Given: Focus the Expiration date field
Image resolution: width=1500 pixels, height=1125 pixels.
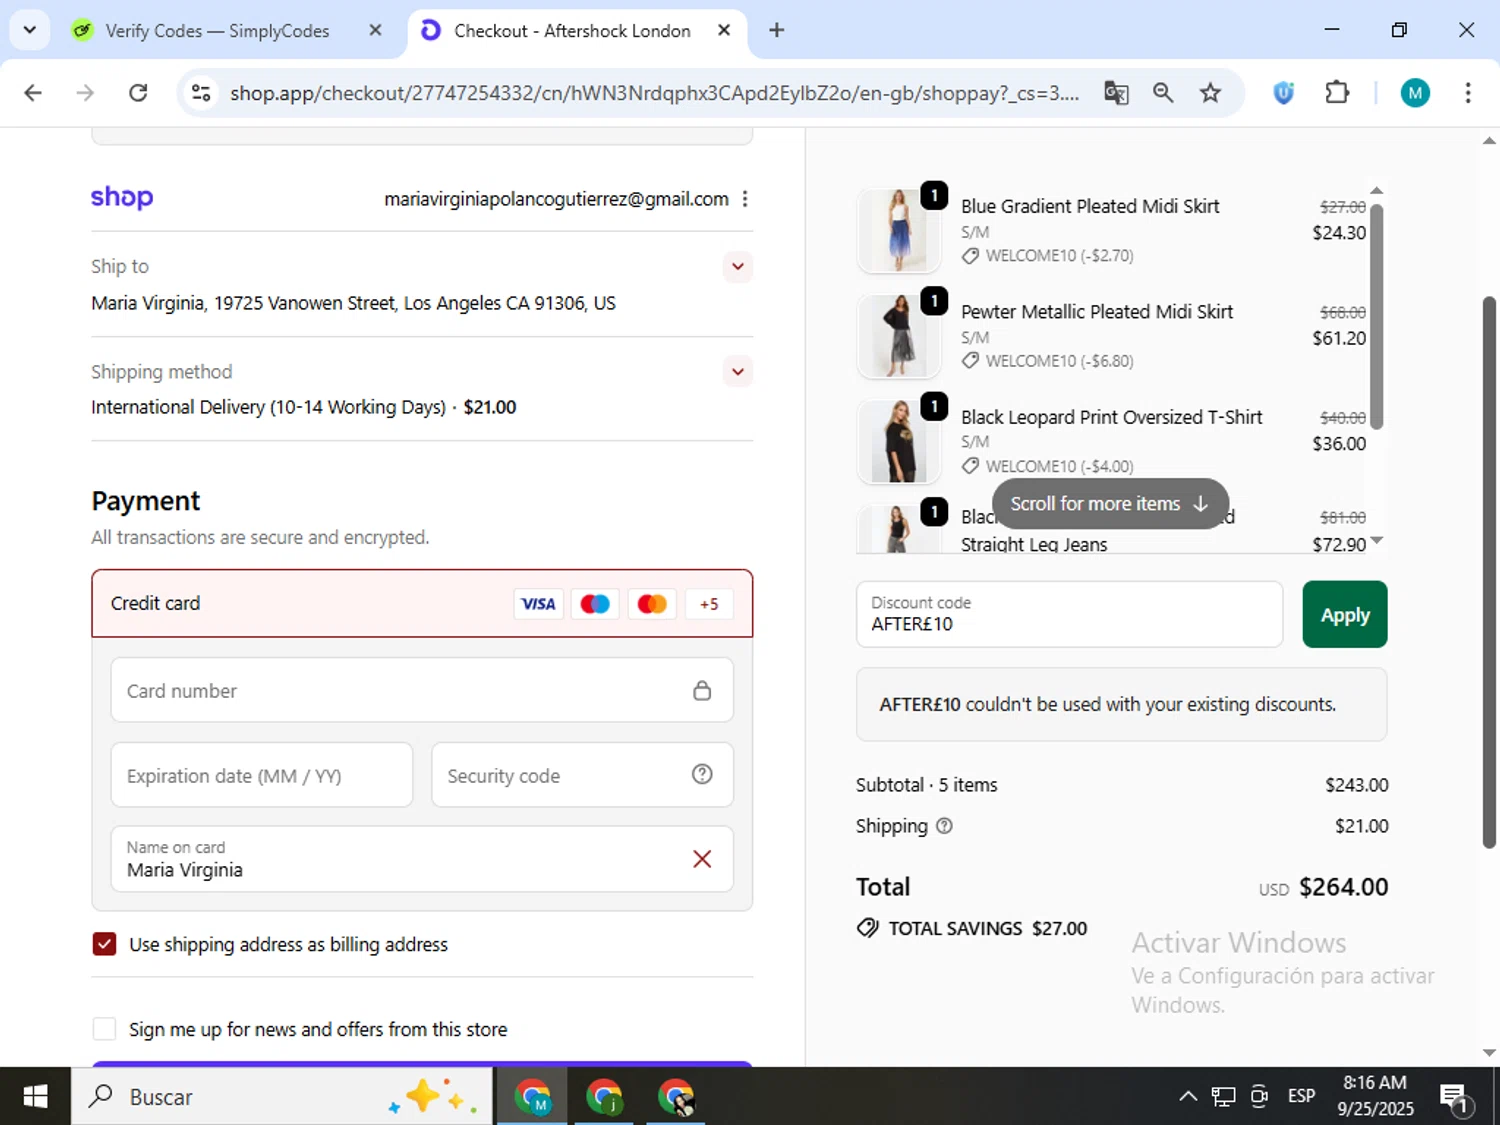Looking at the screenshot, I should [x=262, y=775].
